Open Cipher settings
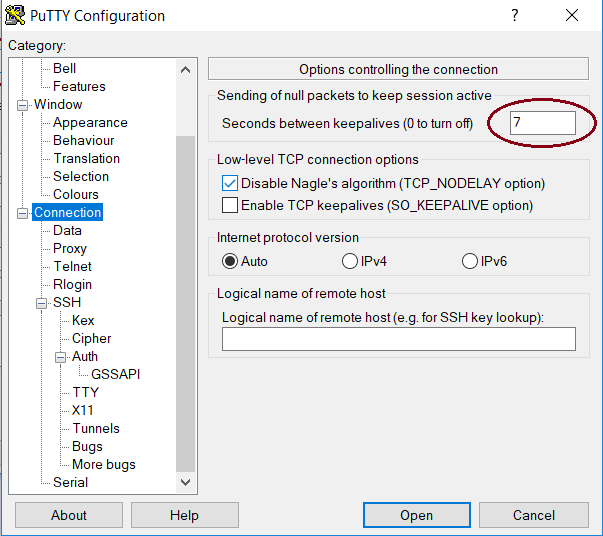Screen dimensions: 603x536 click(92, 339)
